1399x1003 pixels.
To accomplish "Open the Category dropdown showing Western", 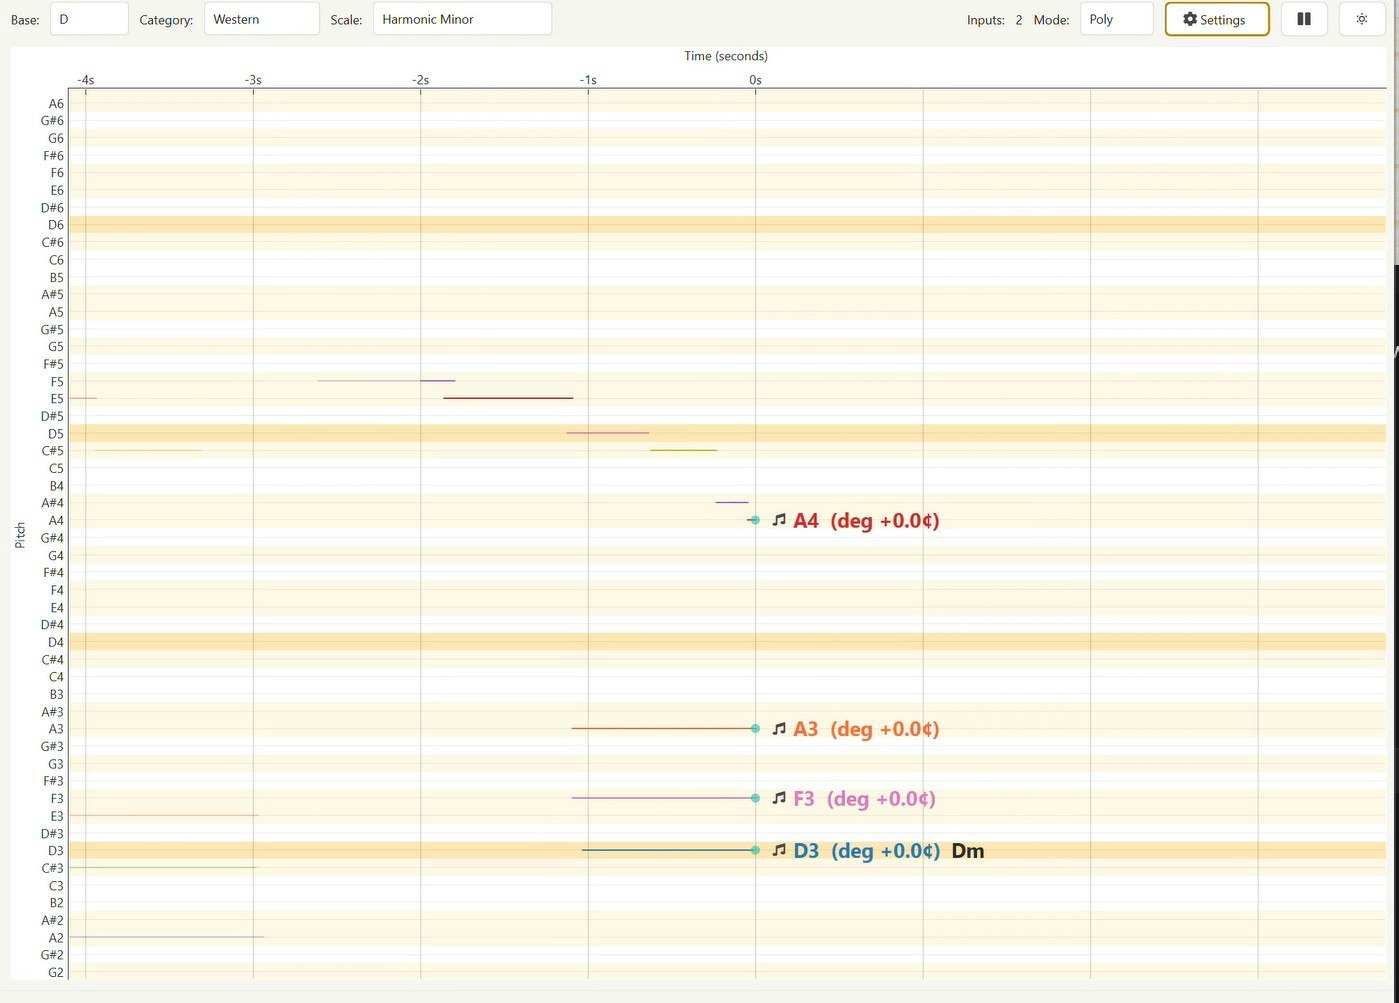I will 261,18.
